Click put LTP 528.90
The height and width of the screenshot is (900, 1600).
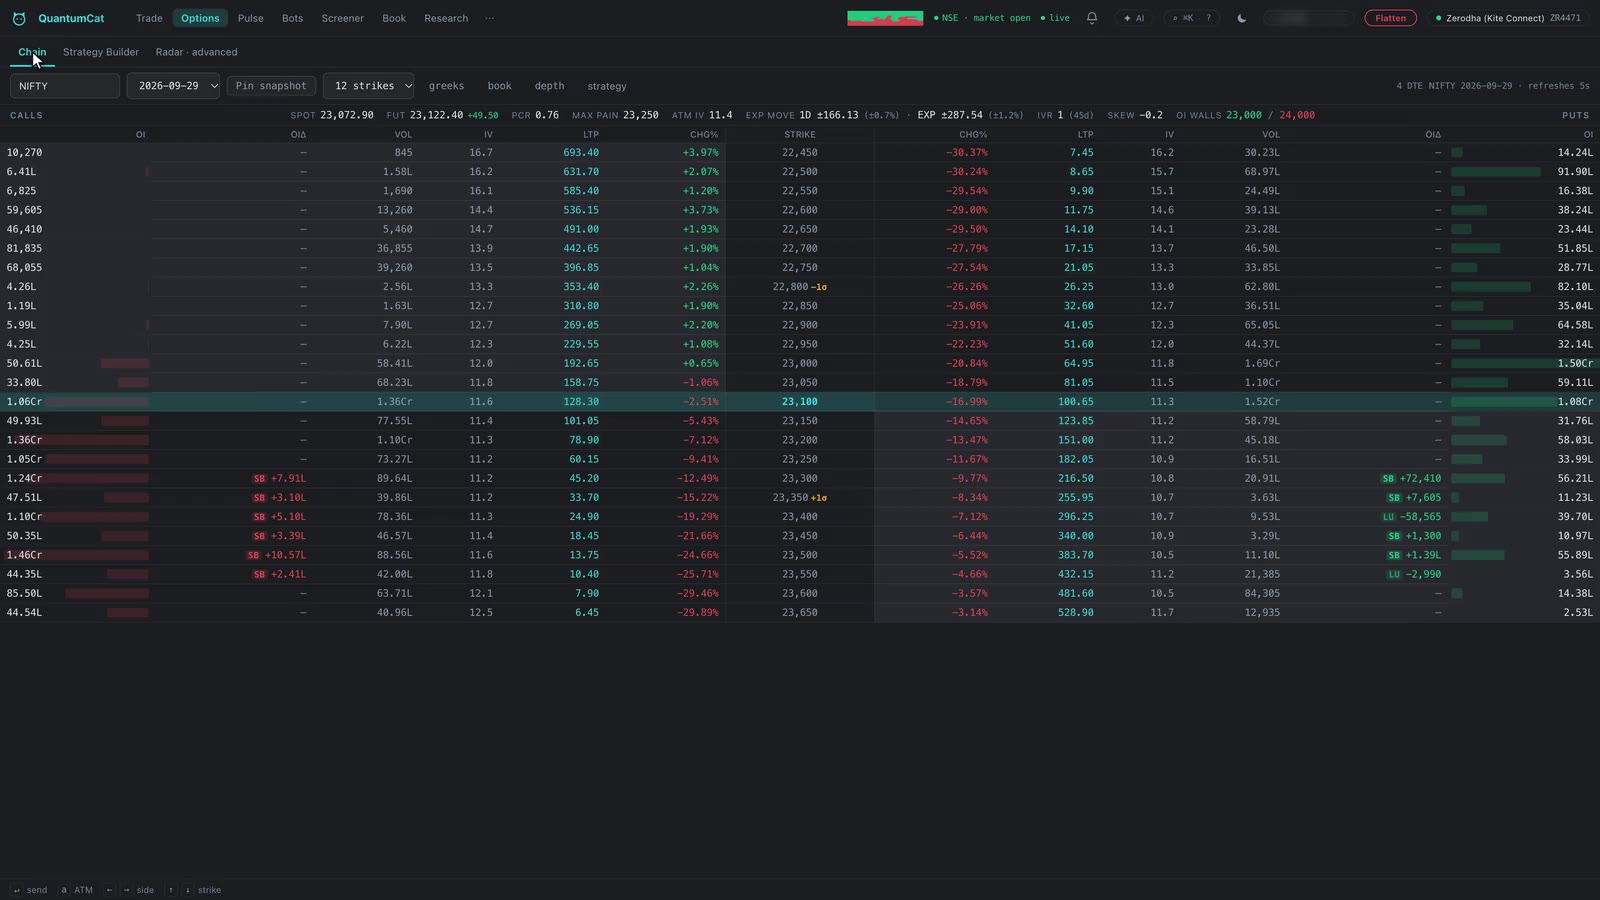[1076, 613]
